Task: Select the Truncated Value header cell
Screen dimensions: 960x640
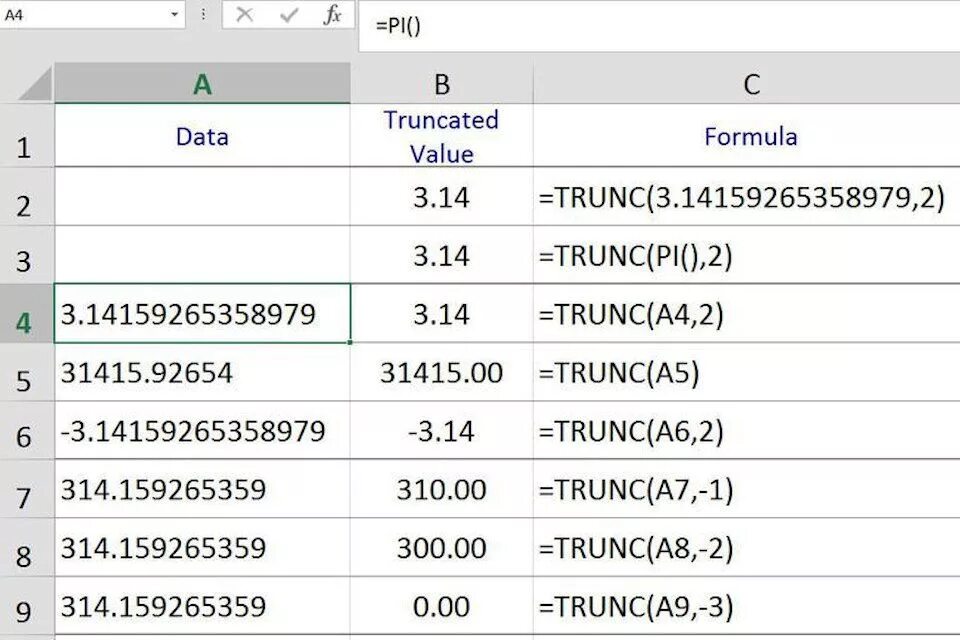Action: (441, 135)
